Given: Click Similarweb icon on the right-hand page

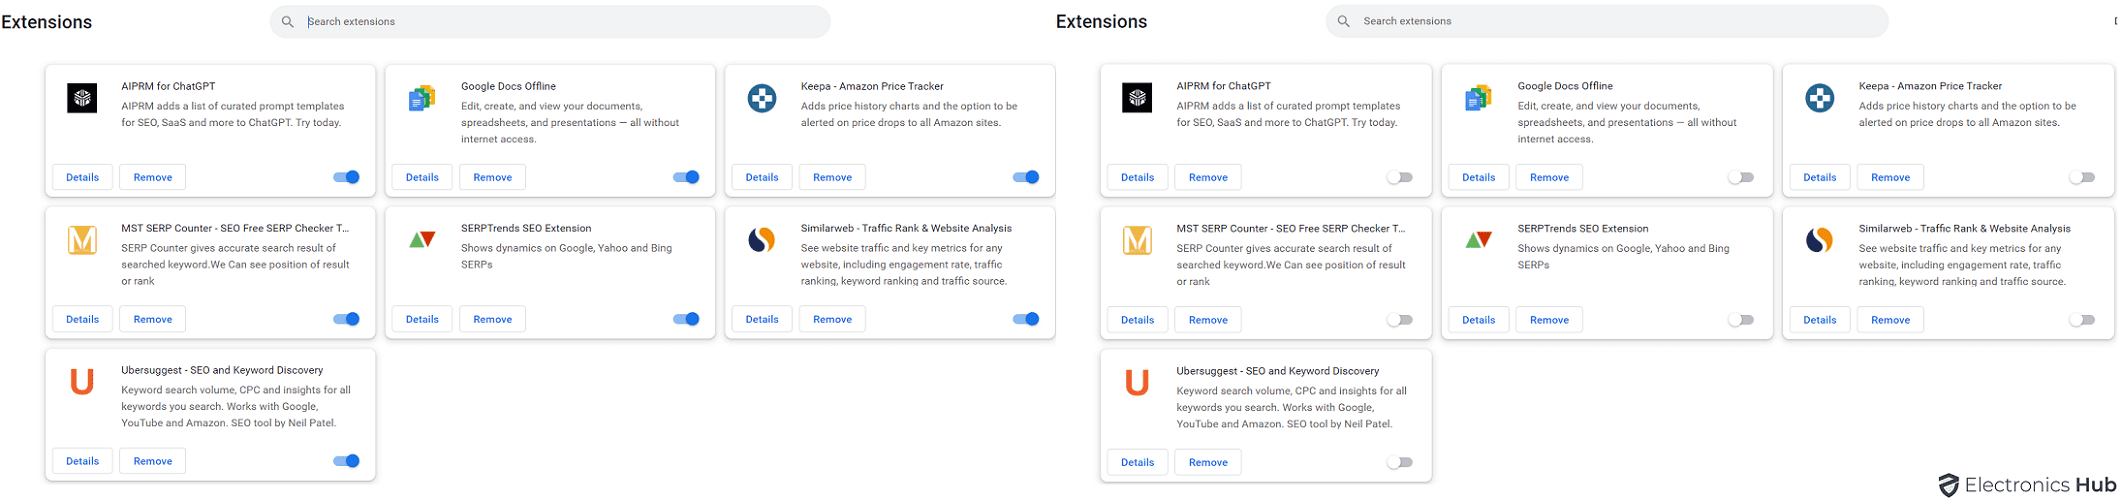Looking at the screenshot, I should [x=1819, y=240].
